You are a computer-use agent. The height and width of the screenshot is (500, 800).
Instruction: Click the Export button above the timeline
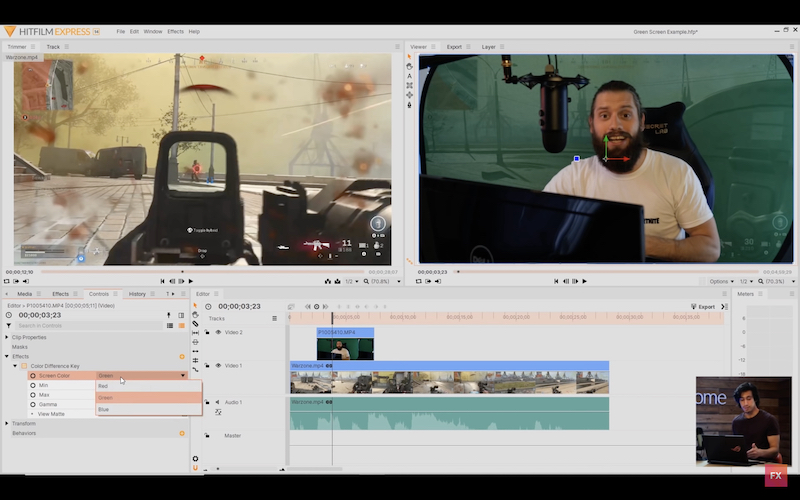(703, 307)
